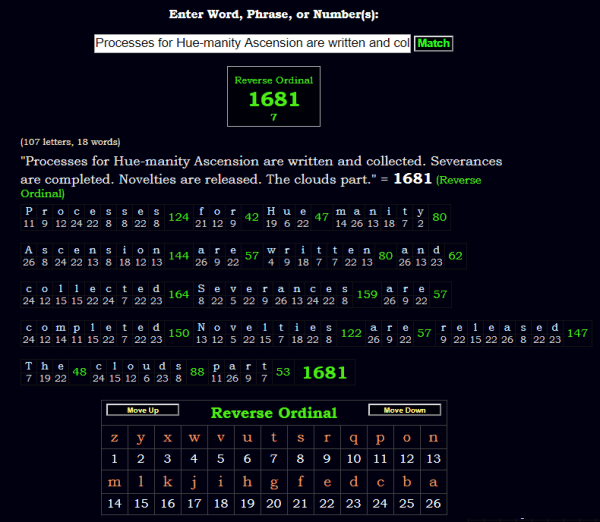Click letter x in cipher chart
The image size is (600, 522).
168,437
